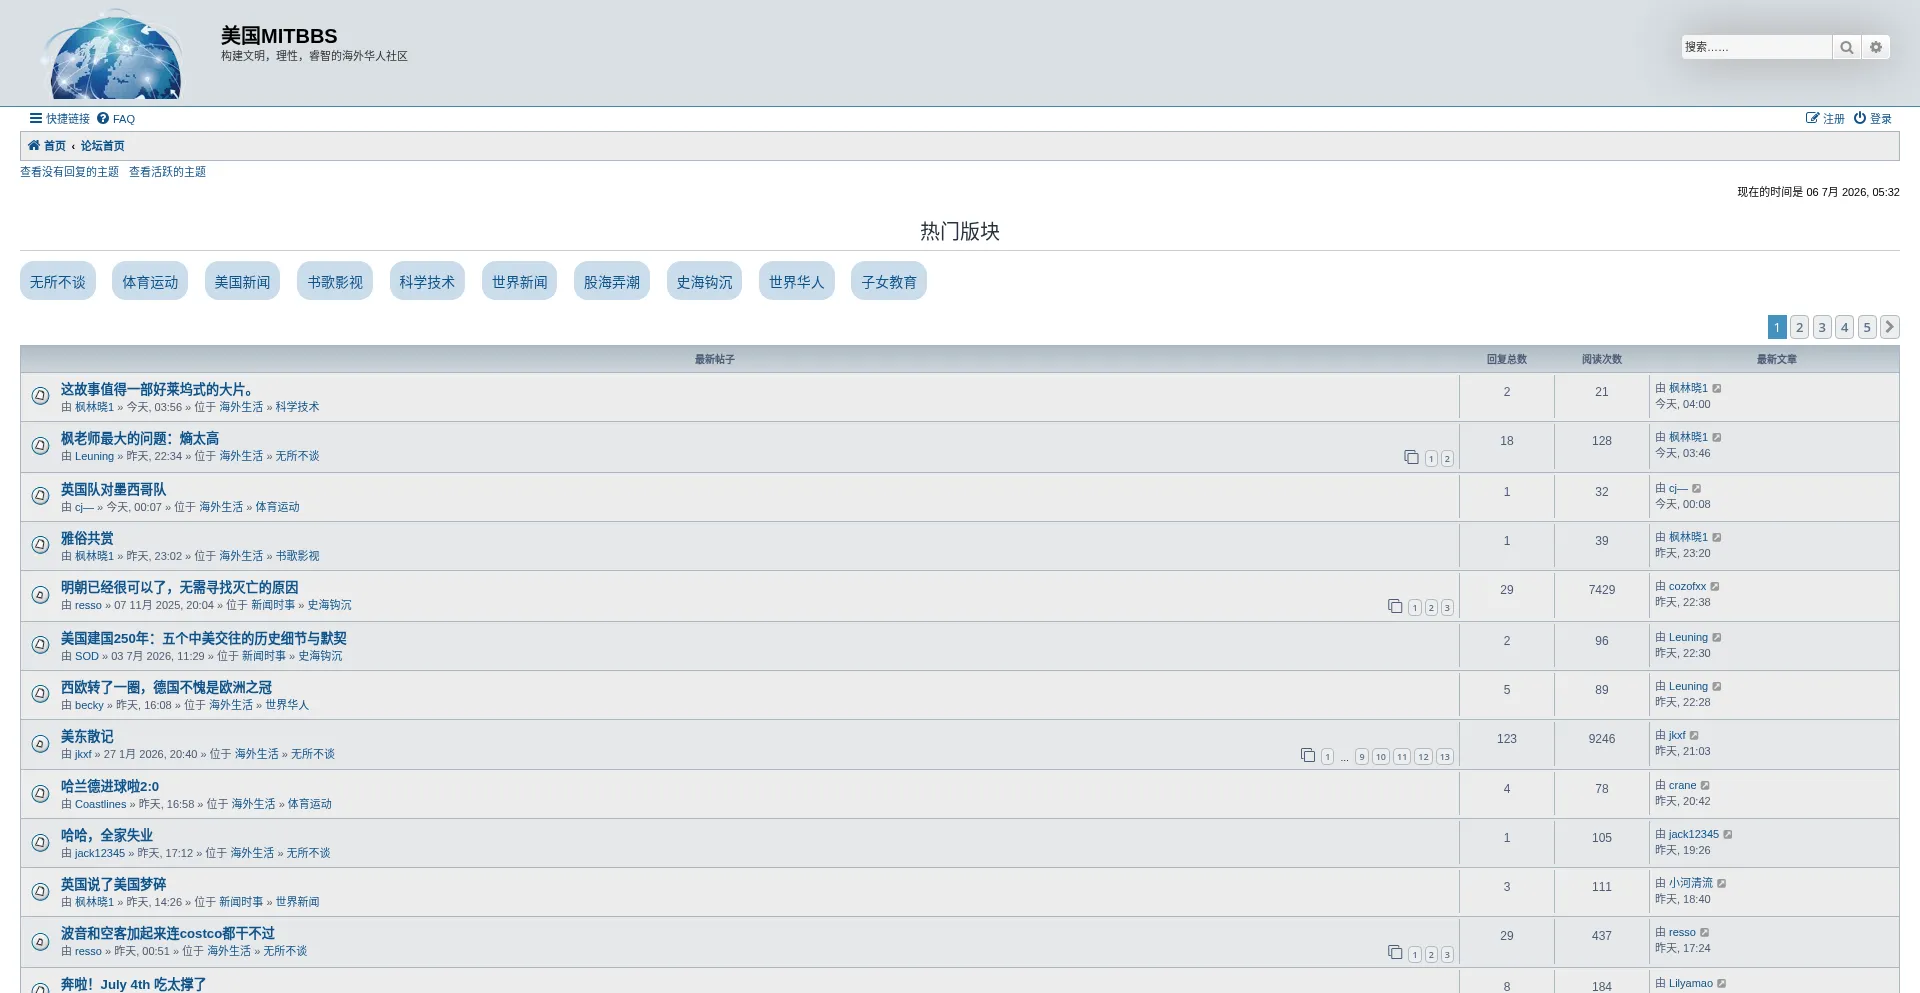
Task: Jump to latest post by cozofxx
Action: [x=1715, y=586]
